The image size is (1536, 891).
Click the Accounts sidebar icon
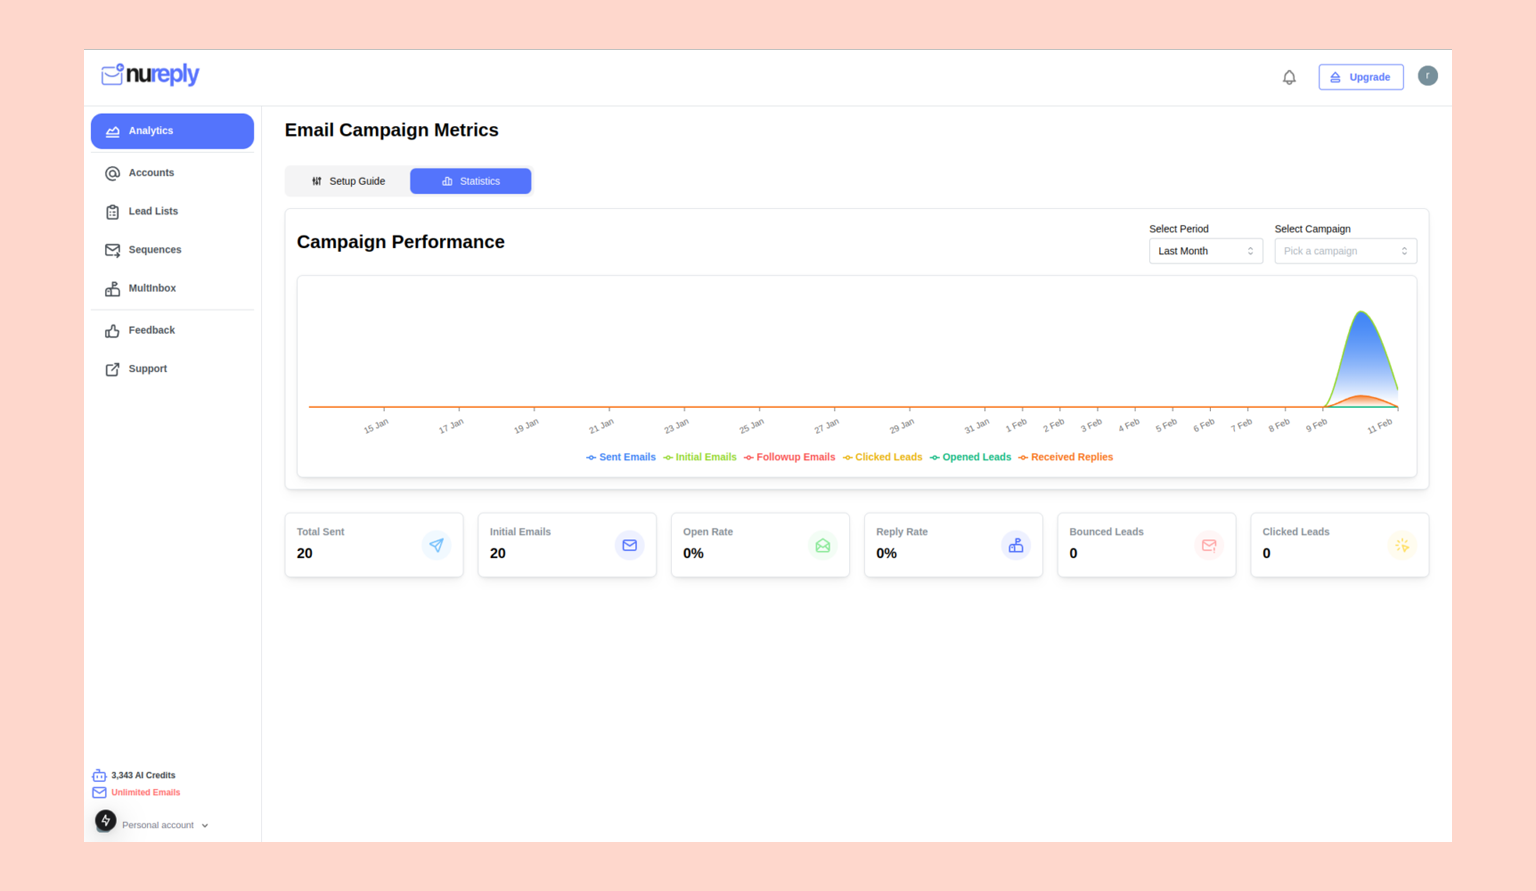coord(112,172)
